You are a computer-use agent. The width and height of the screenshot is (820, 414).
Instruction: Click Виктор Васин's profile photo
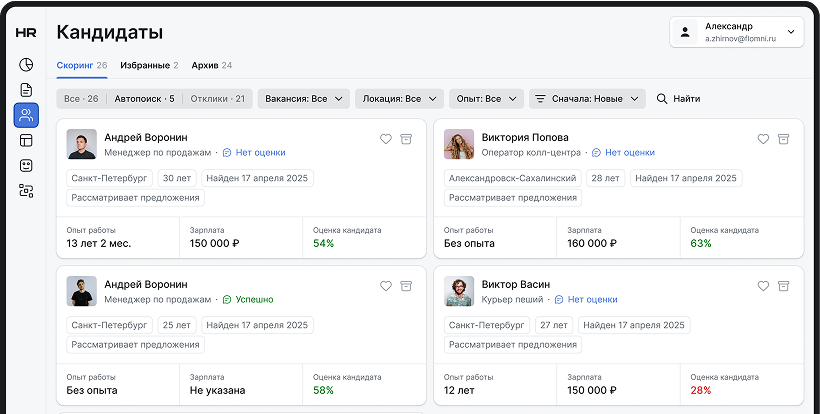coord(459,291)
